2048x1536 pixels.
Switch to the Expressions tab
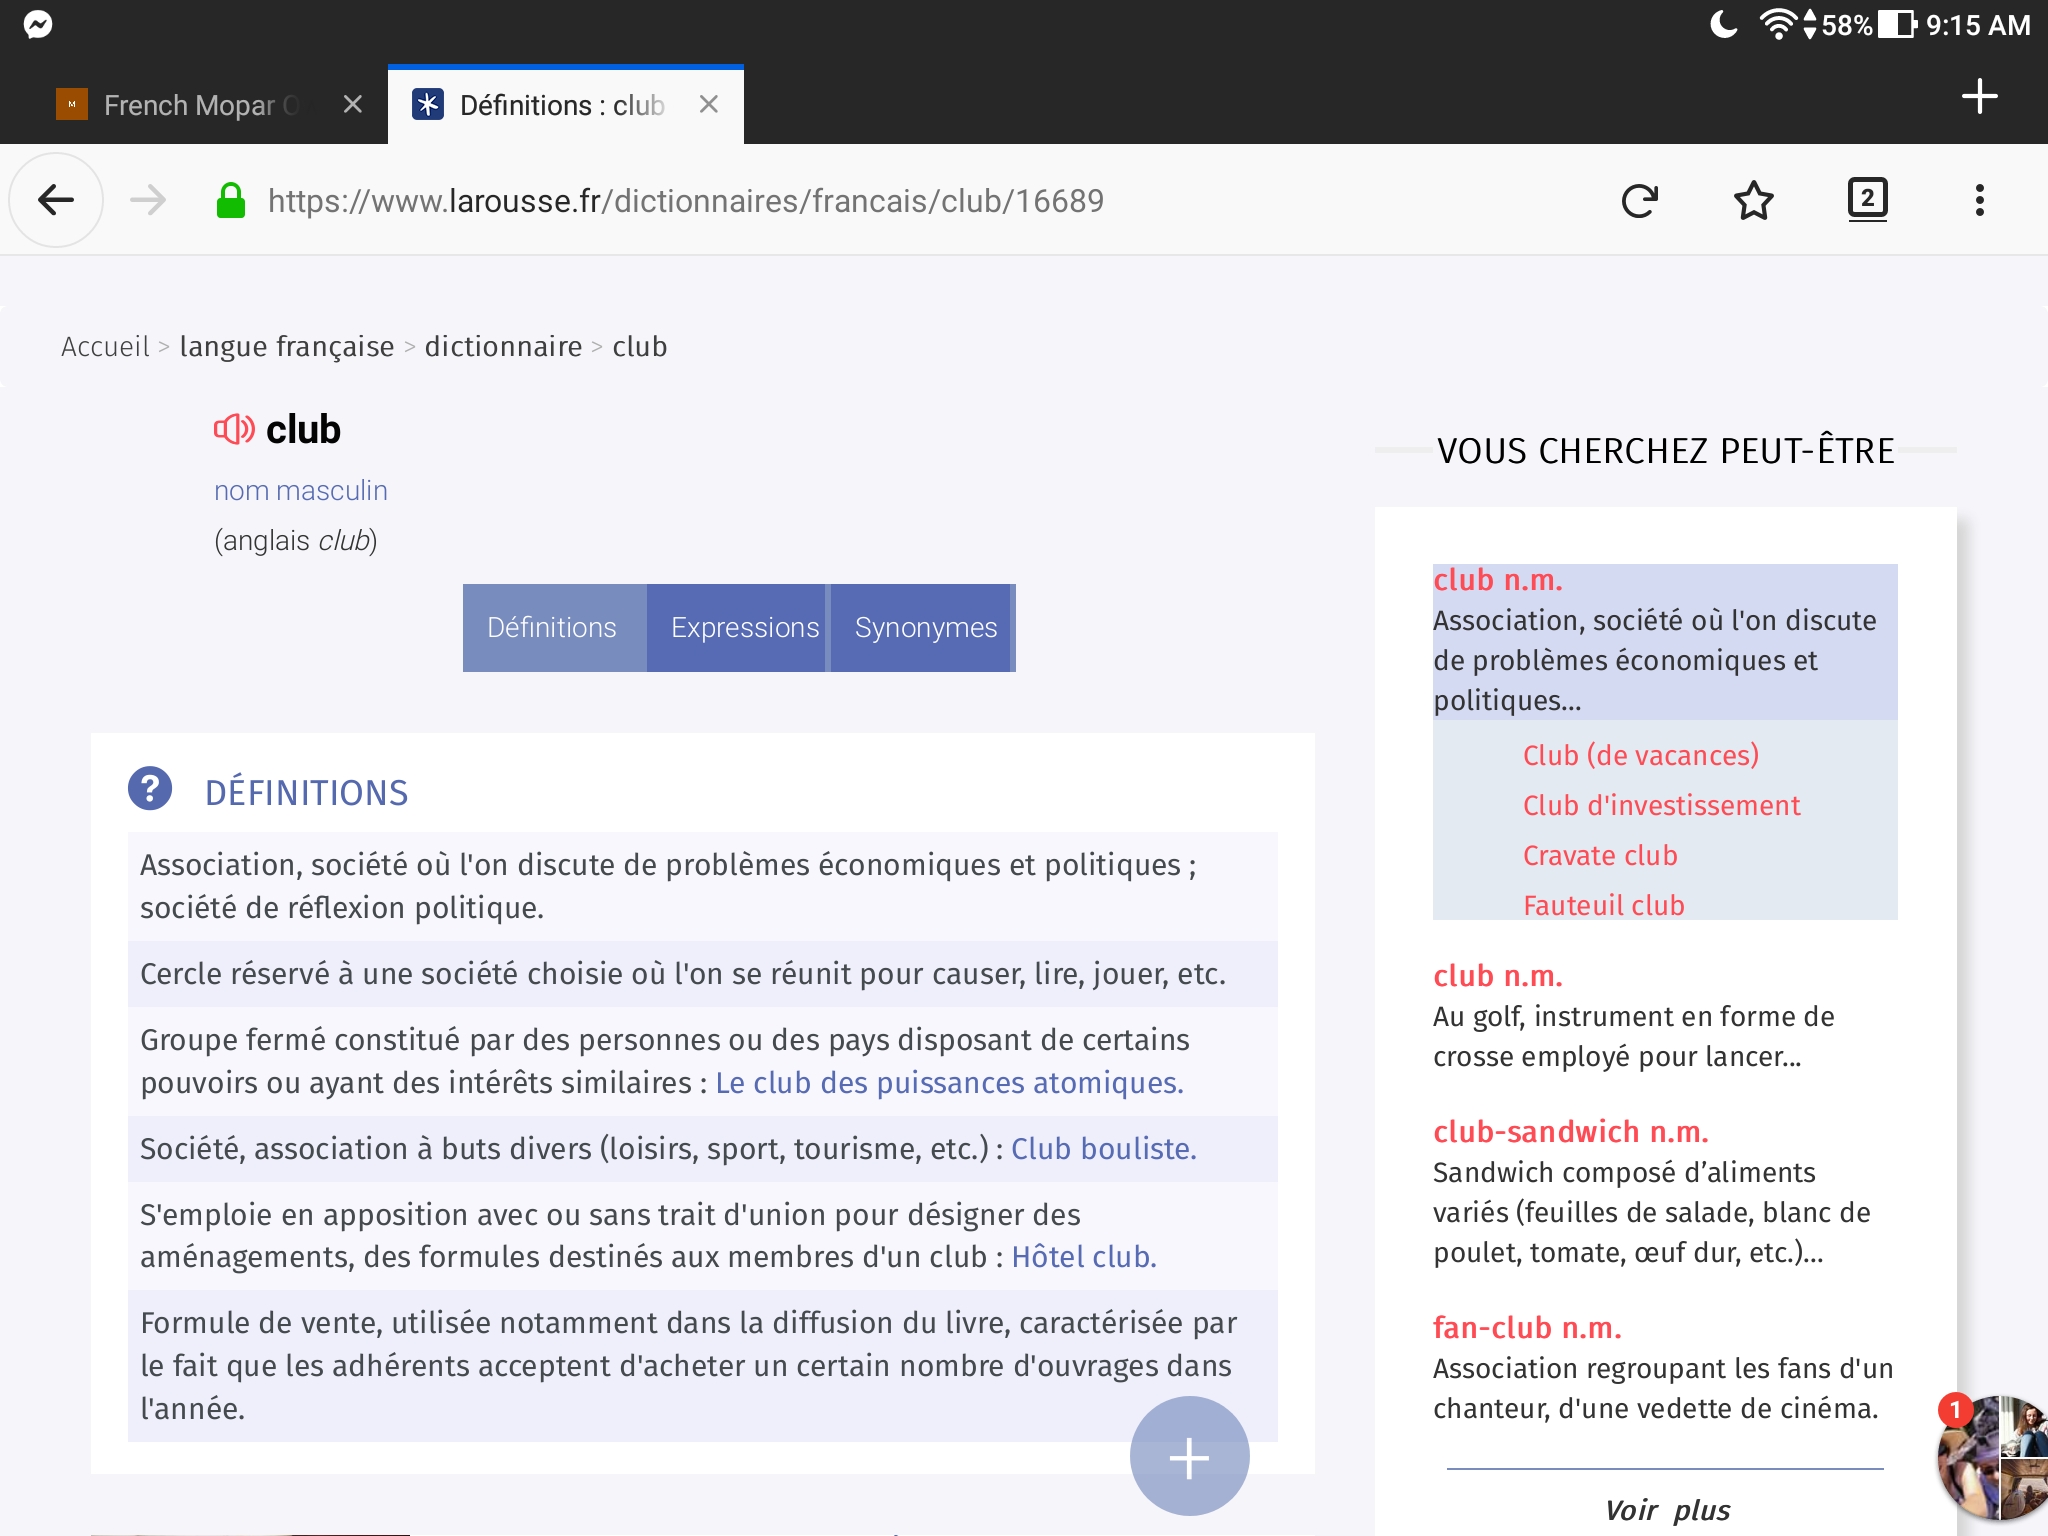744,628
